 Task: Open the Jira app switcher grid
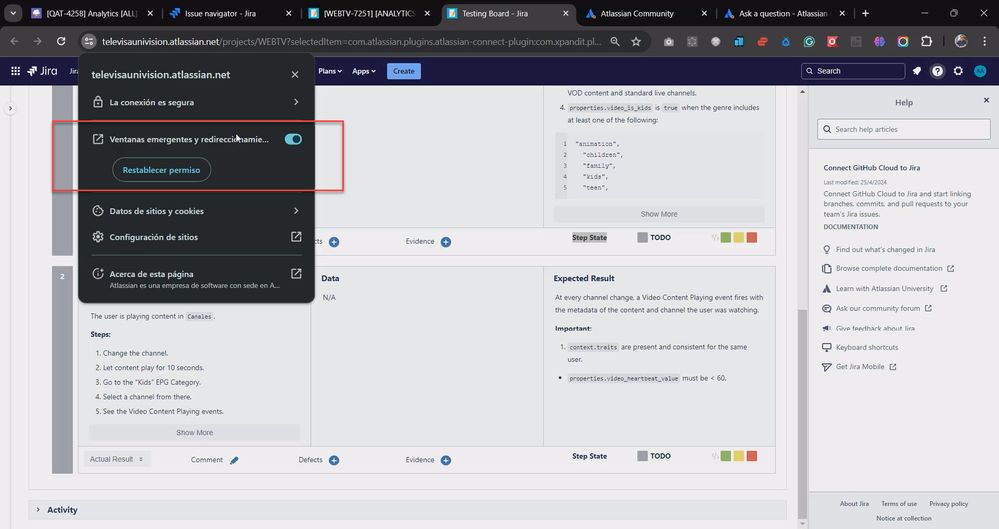(15, 71)
